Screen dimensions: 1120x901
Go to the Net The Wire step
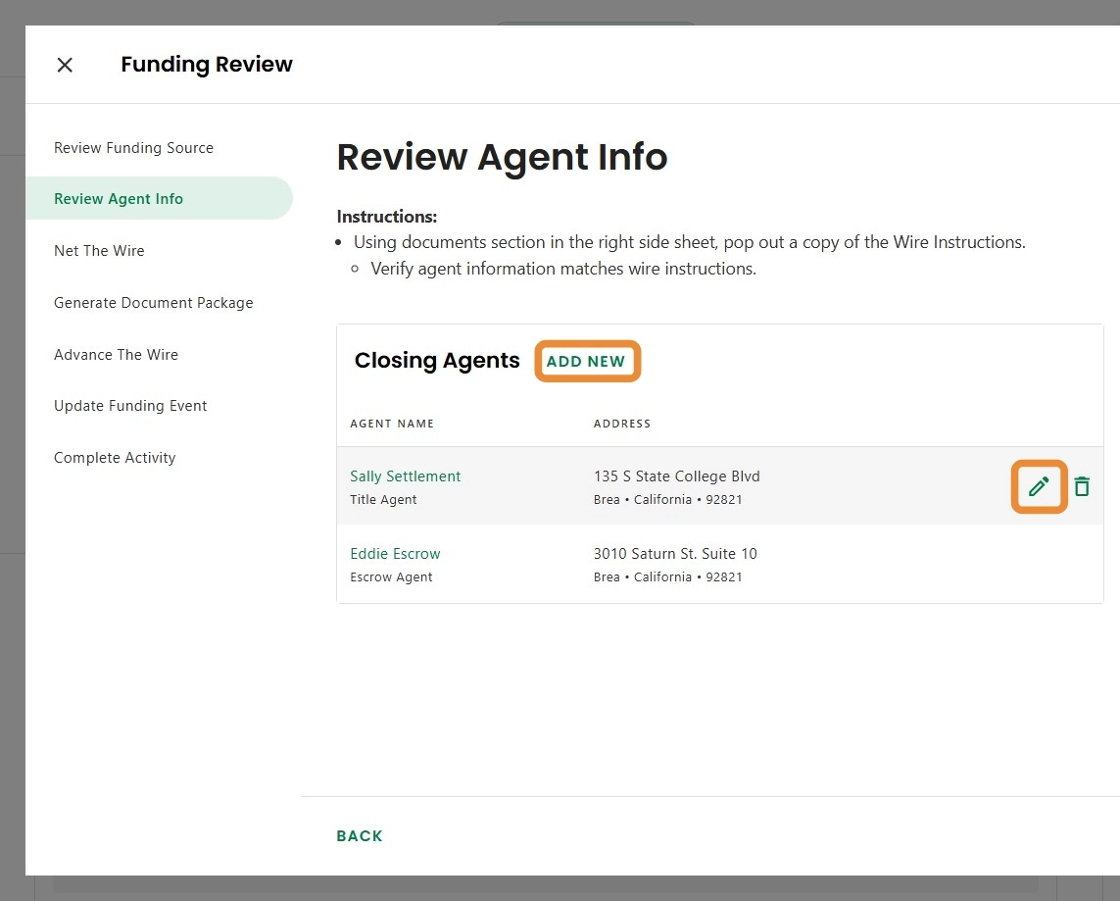[99, 251]
